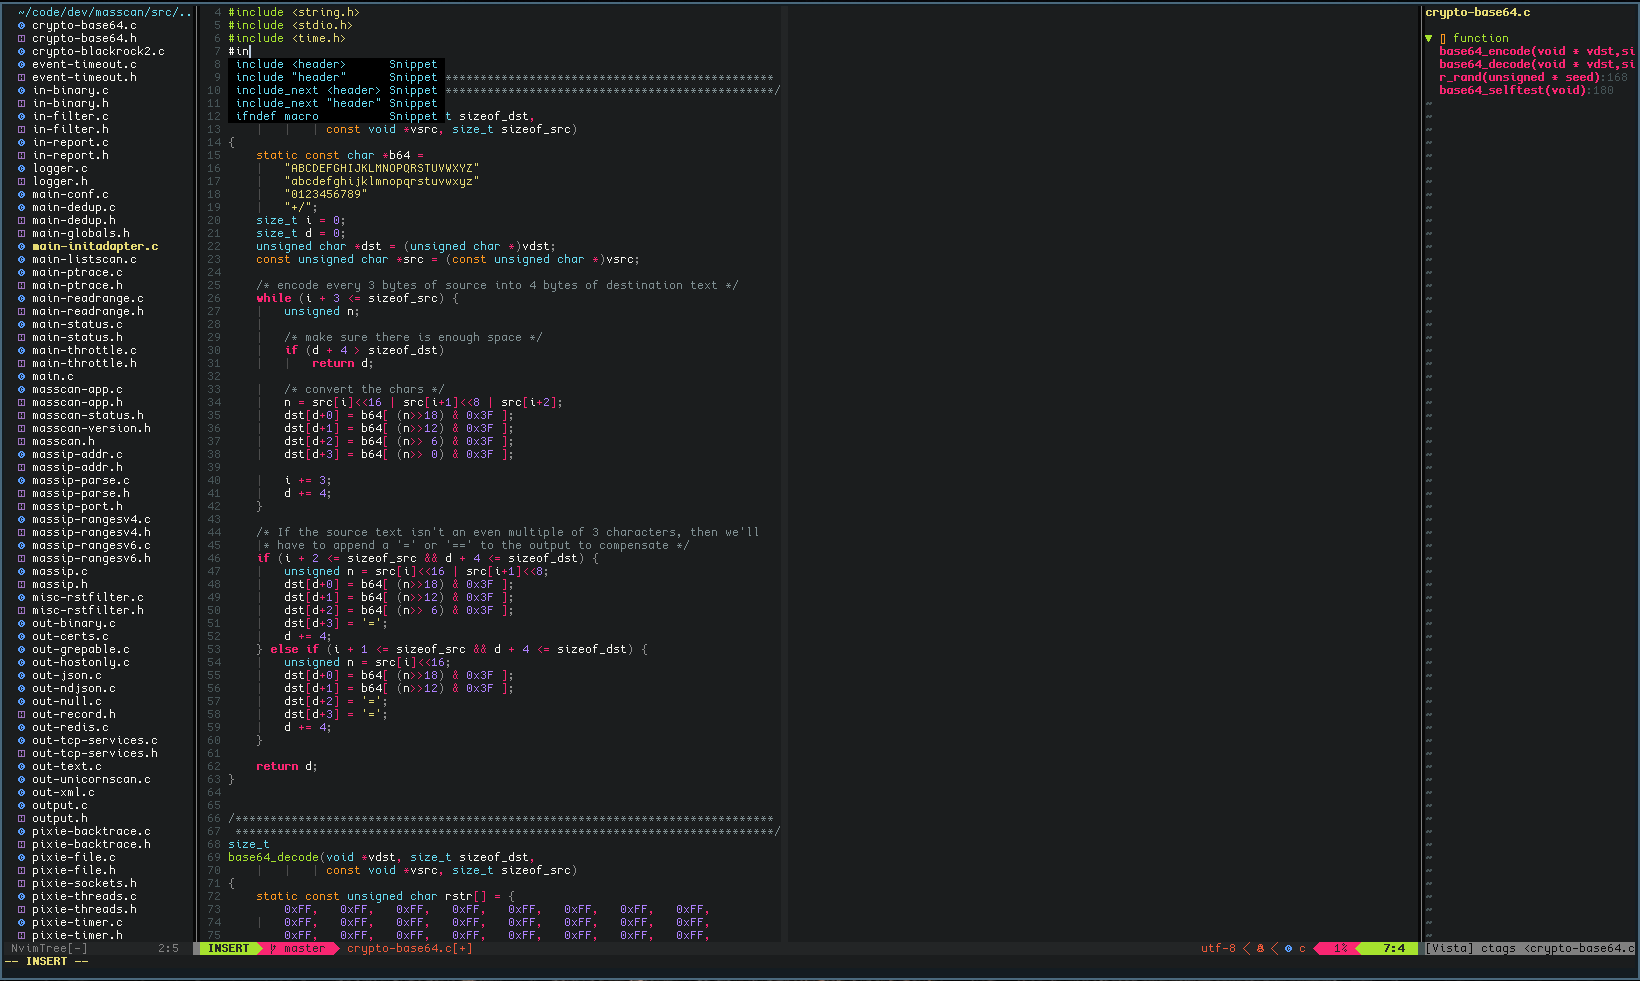Click the icon beside event-timeout.c
This screenshot has width=1640, height=981.
pos(22,64)
